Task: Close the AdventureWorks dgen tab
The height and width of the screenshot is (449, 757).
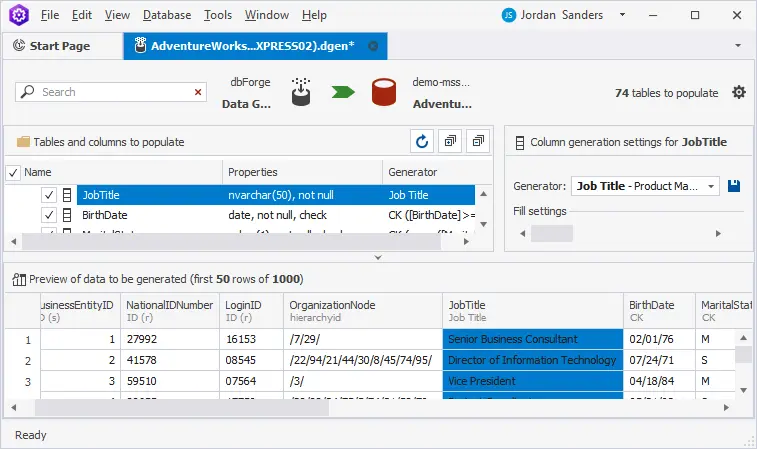Action: 373,46
